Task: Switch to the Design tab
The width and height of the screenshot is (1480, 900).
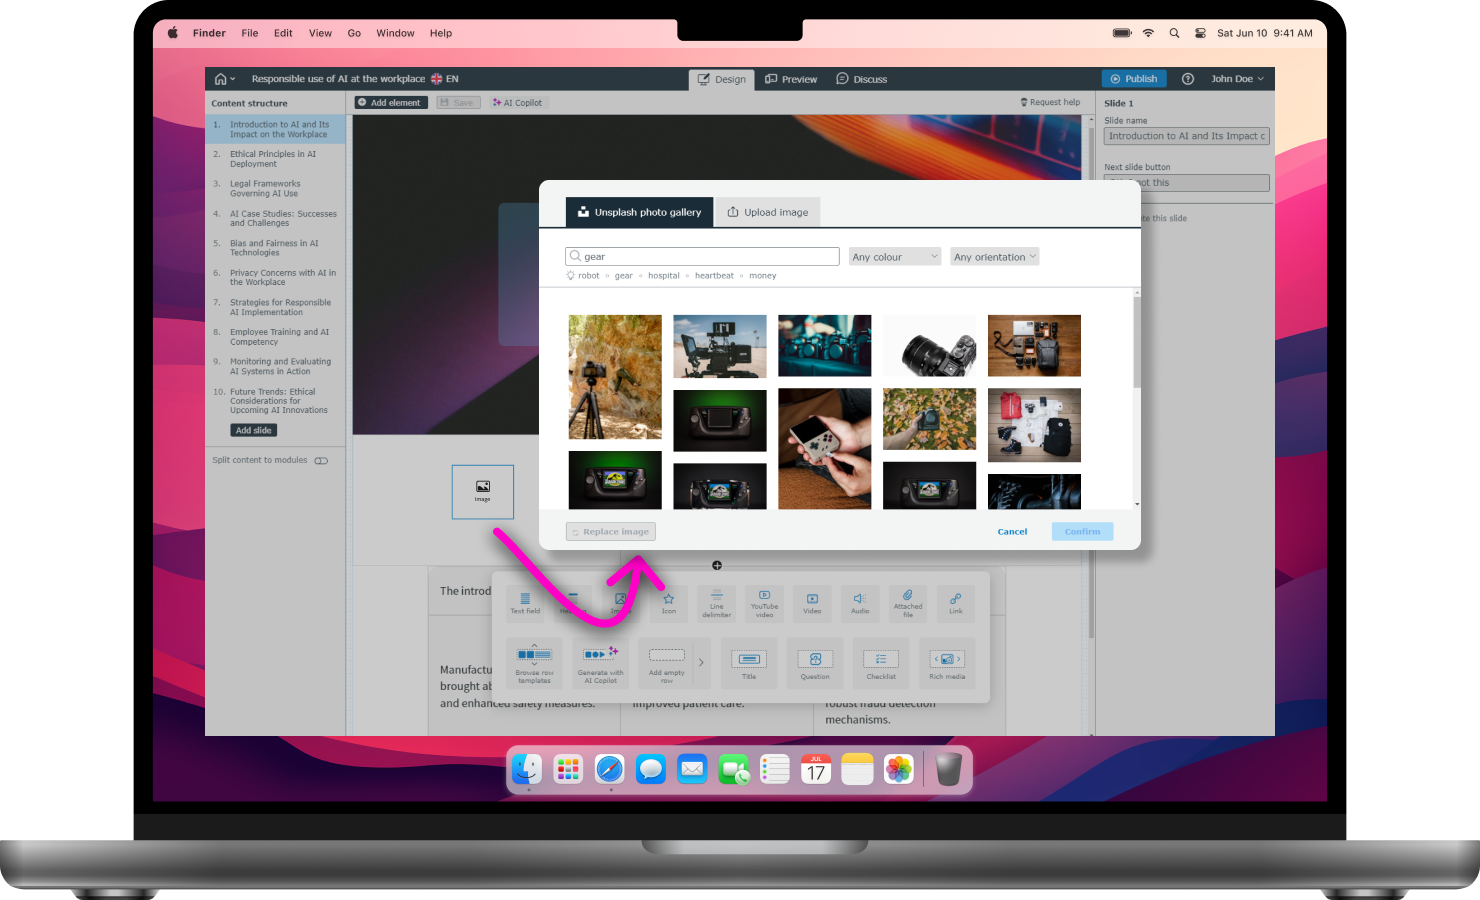Action: click(721, 79)
